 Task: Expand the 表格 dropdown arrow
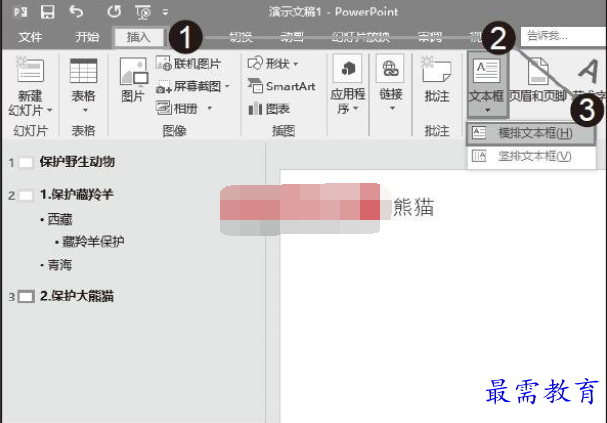[85, 111]
